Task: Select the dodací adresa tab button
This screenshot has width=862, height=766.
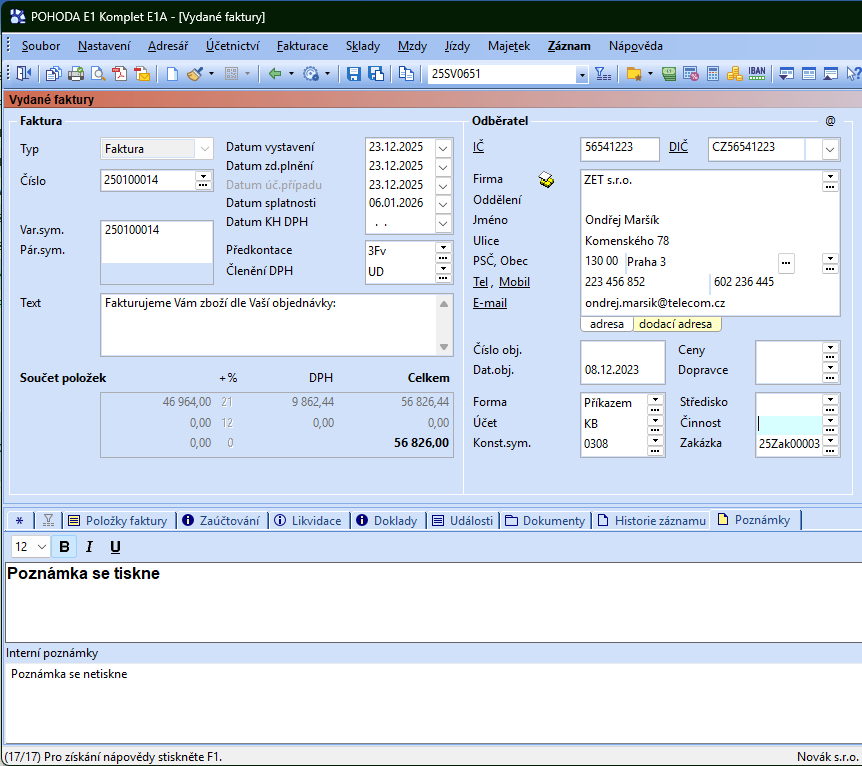Action: [x=676, y=324]
